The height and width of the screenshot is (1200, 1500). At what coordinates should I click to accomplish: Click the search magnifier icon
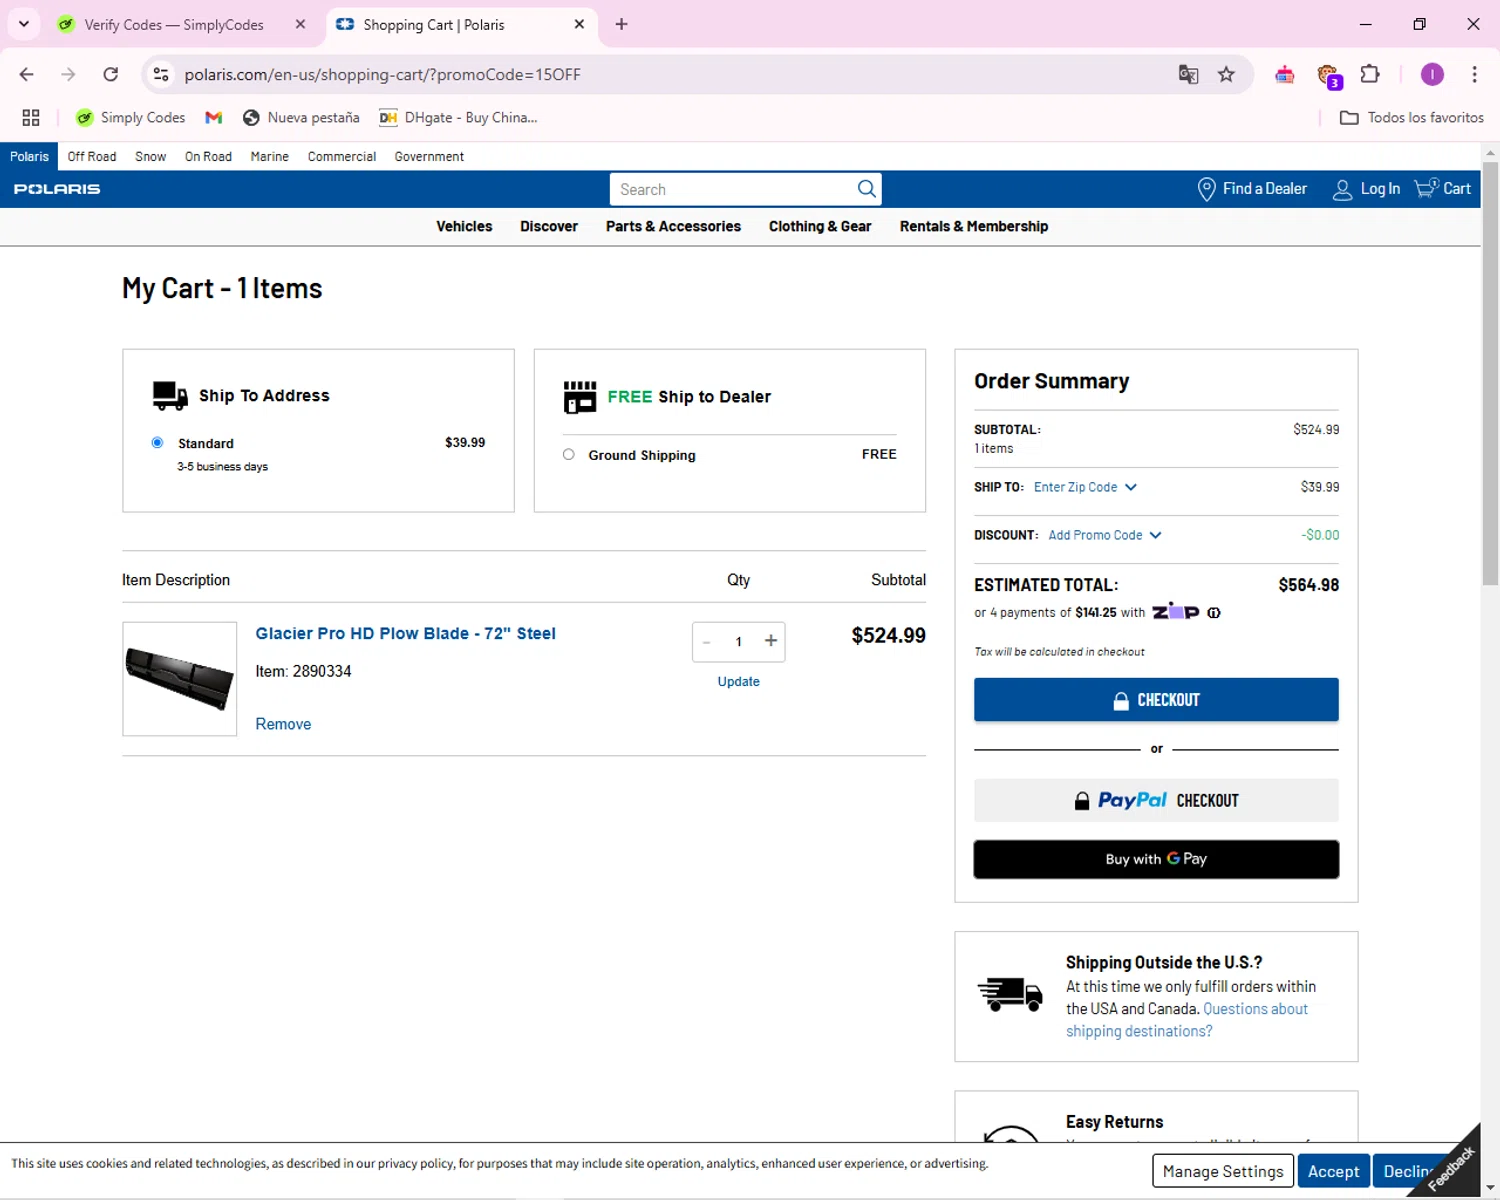(x=866, y=189)
